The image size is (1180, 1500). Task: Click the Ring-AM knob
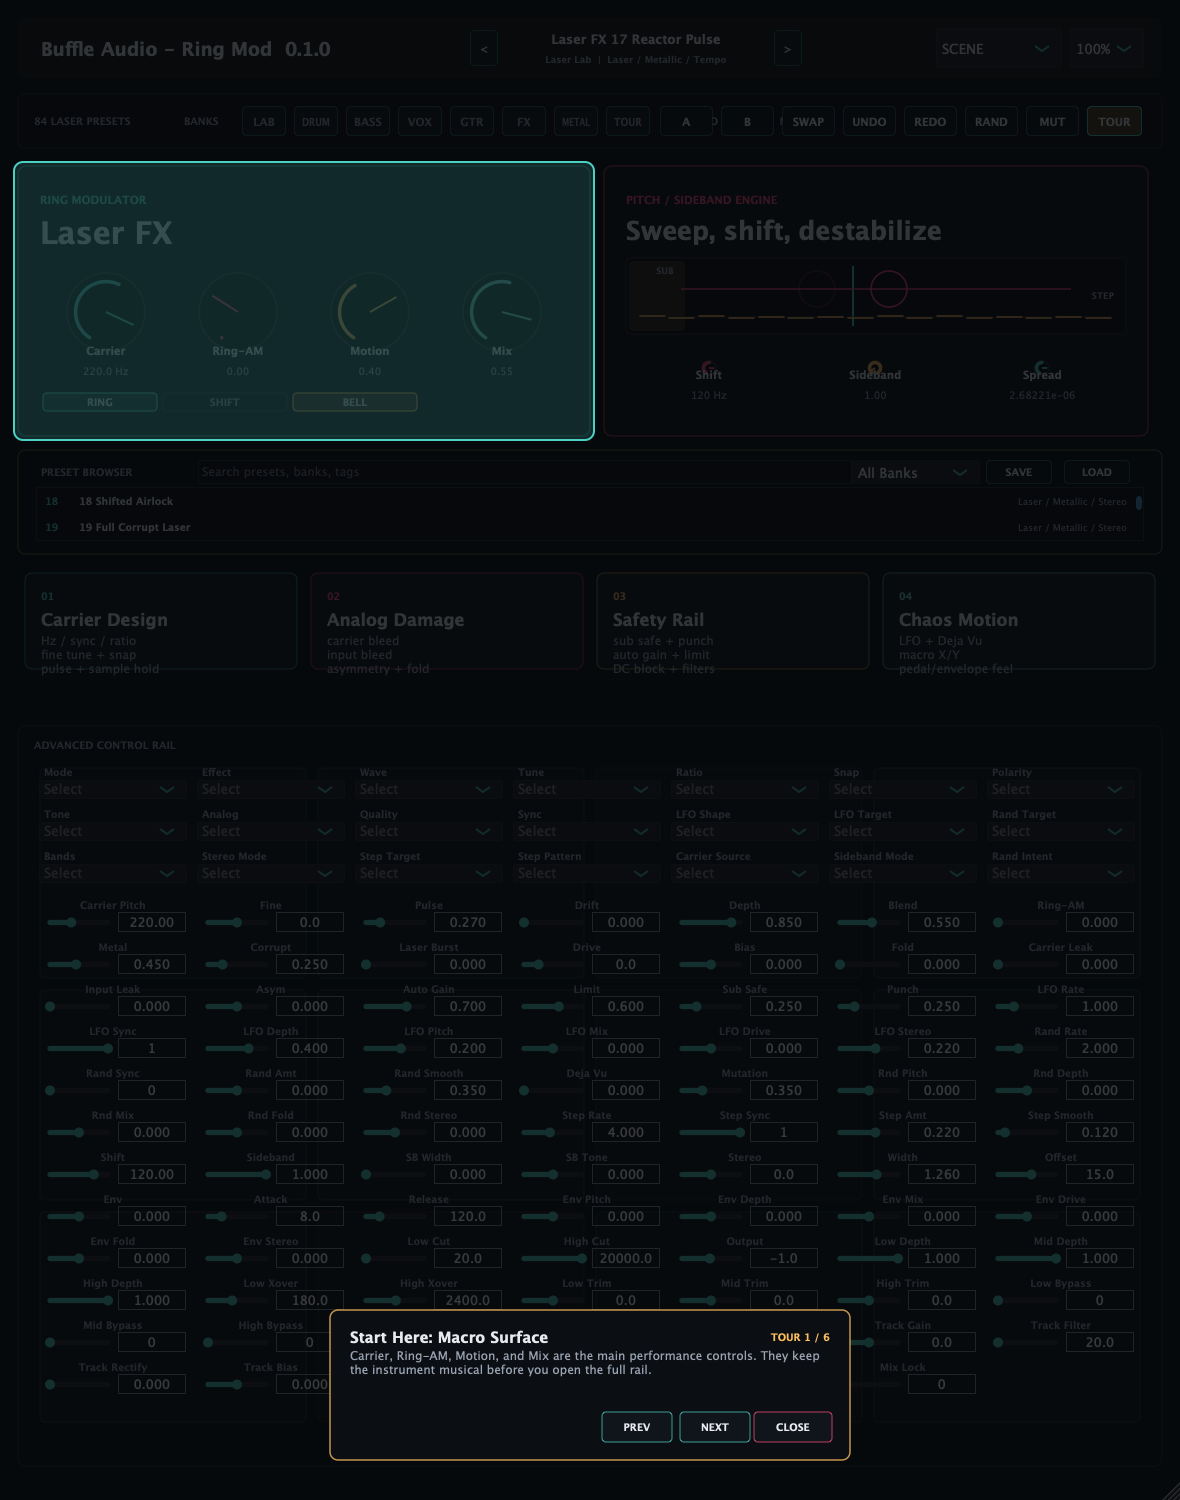click(238, 311)
